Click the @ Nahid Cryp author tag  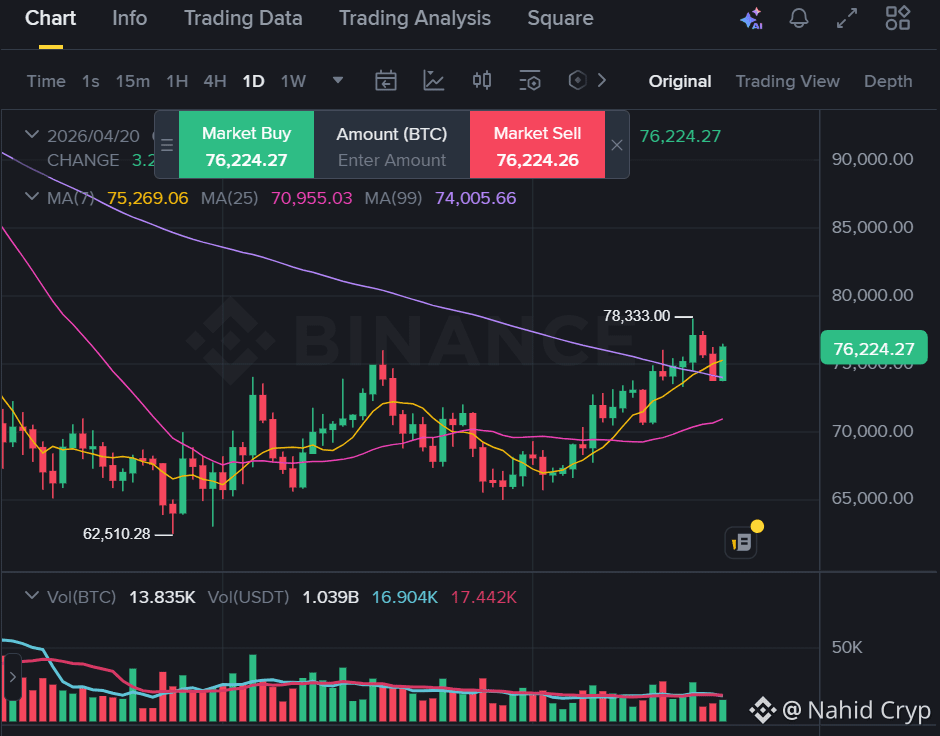[x=840, y=710]
